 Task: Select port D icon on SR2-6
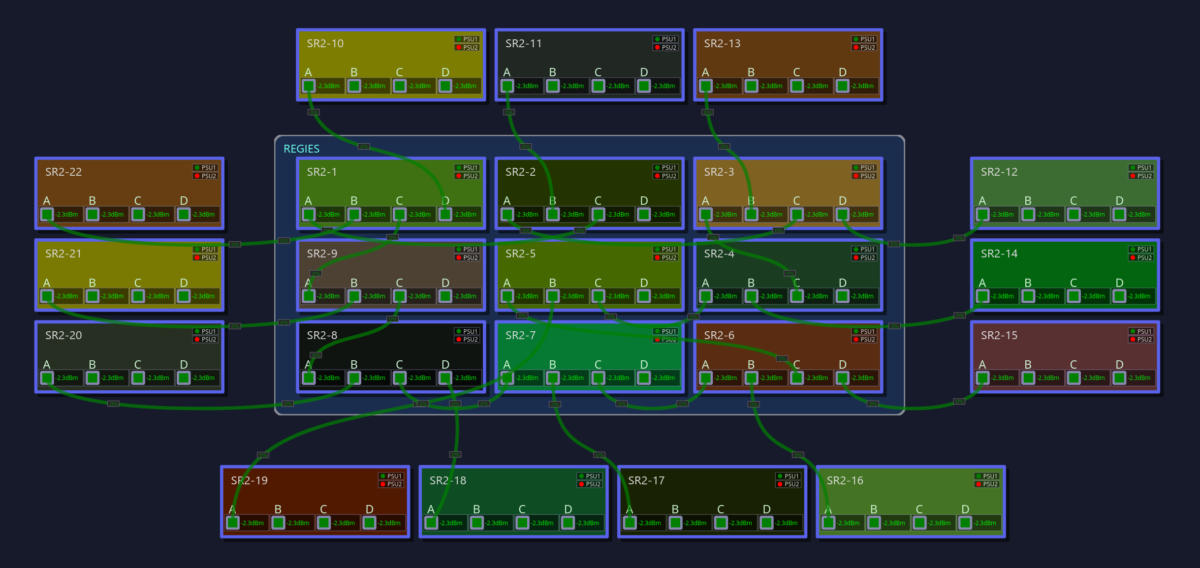(x=843, y=378)
